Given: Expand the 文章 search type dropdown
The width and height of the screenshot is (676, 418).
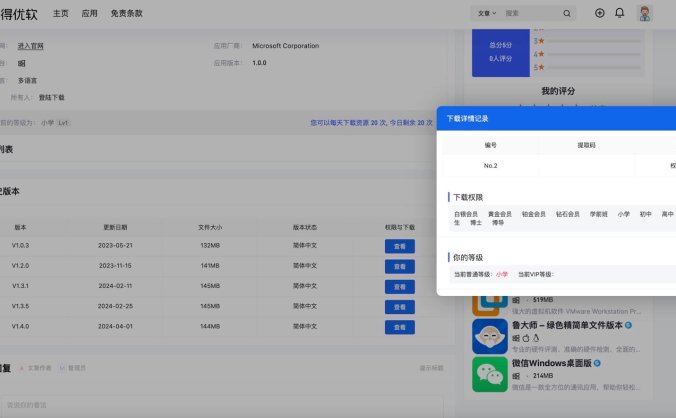Looking at the screenshot, I should (x=487, y=13).
